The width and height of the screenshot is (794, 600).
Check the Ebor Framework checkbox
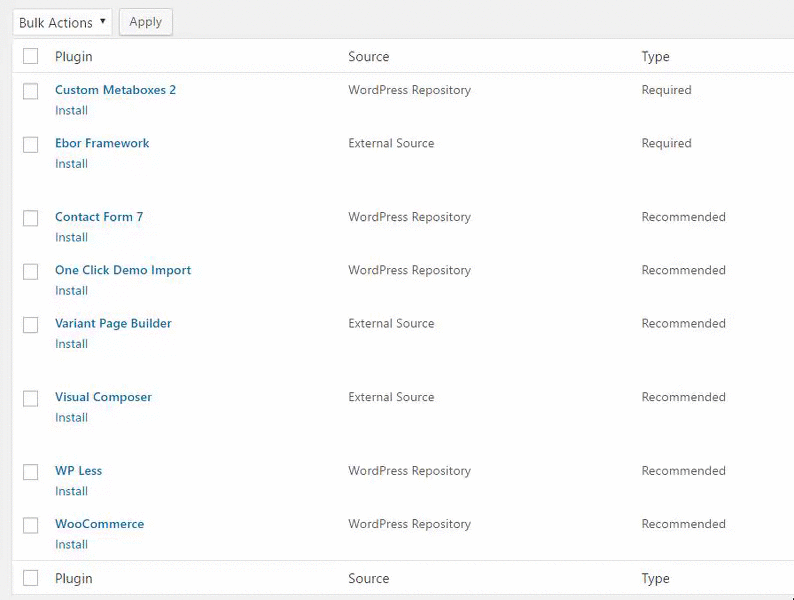click(30, 144)
